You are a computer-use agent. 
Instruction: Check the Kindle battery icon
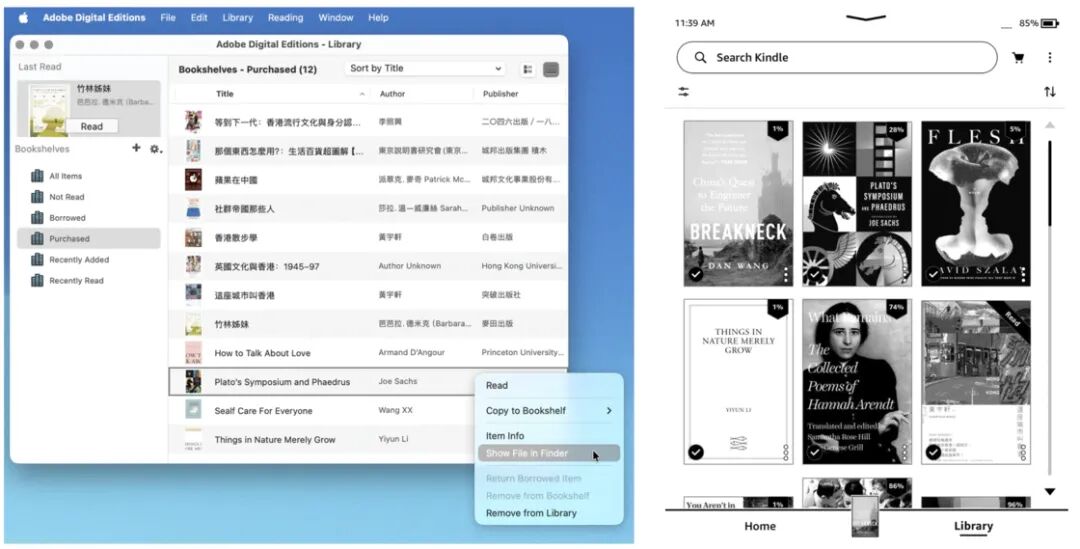coord(1049,23)
